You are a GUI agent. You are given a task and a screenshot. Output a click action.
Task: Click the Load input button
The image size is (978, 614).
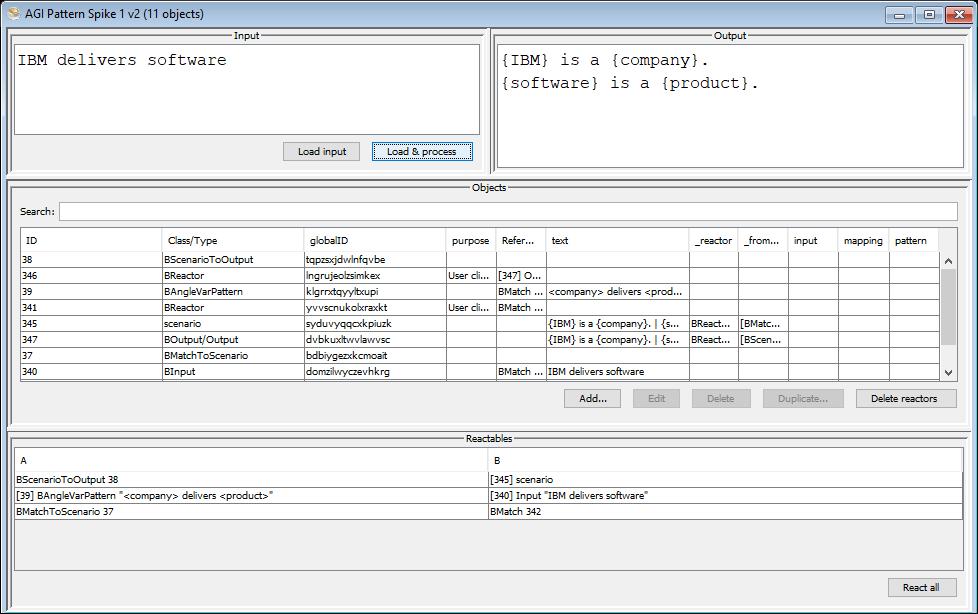click(x=322, y=152)
